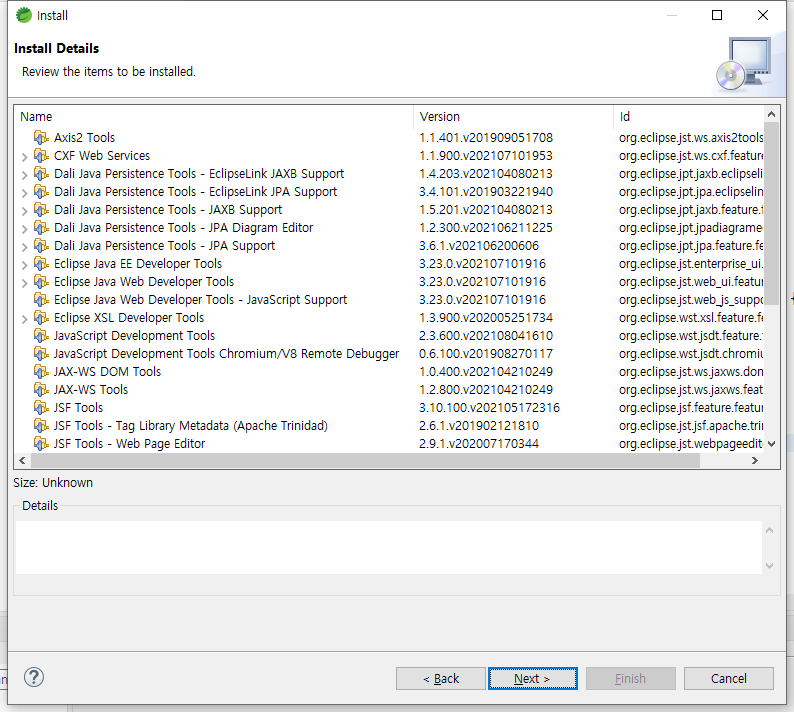Click left arrow of horizontal scrollbar
Viewport: 794px width, 712px height.
(22, 460)
